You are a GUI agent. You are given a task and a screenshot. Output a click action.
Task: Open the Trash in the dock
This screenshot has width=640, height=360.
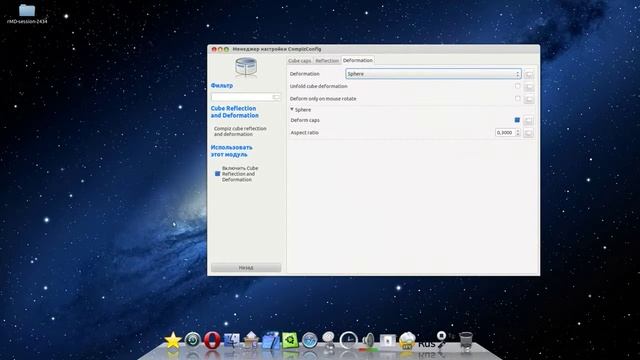point(466,340)
